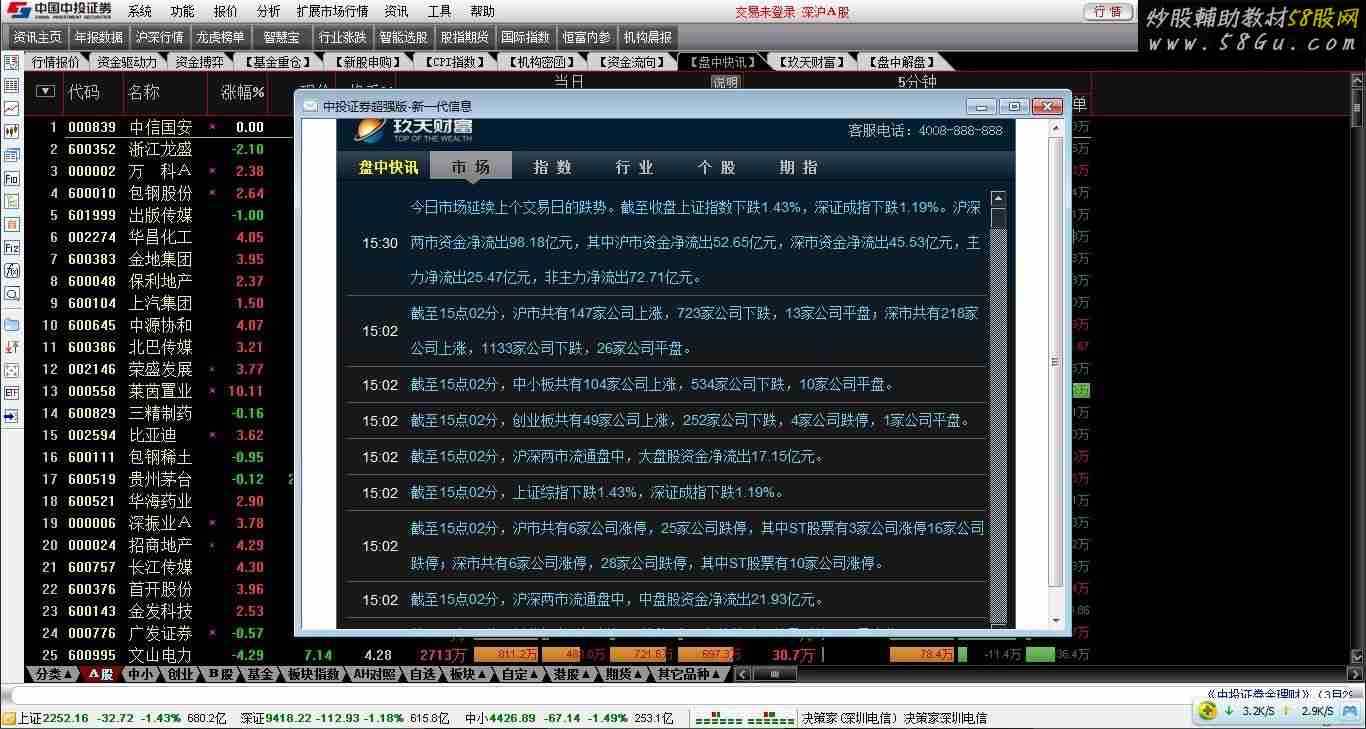Click the 行情 button at top right
Image resolution: width=1366 pixels, height=729 pixels.
(x=1108, y=12)
